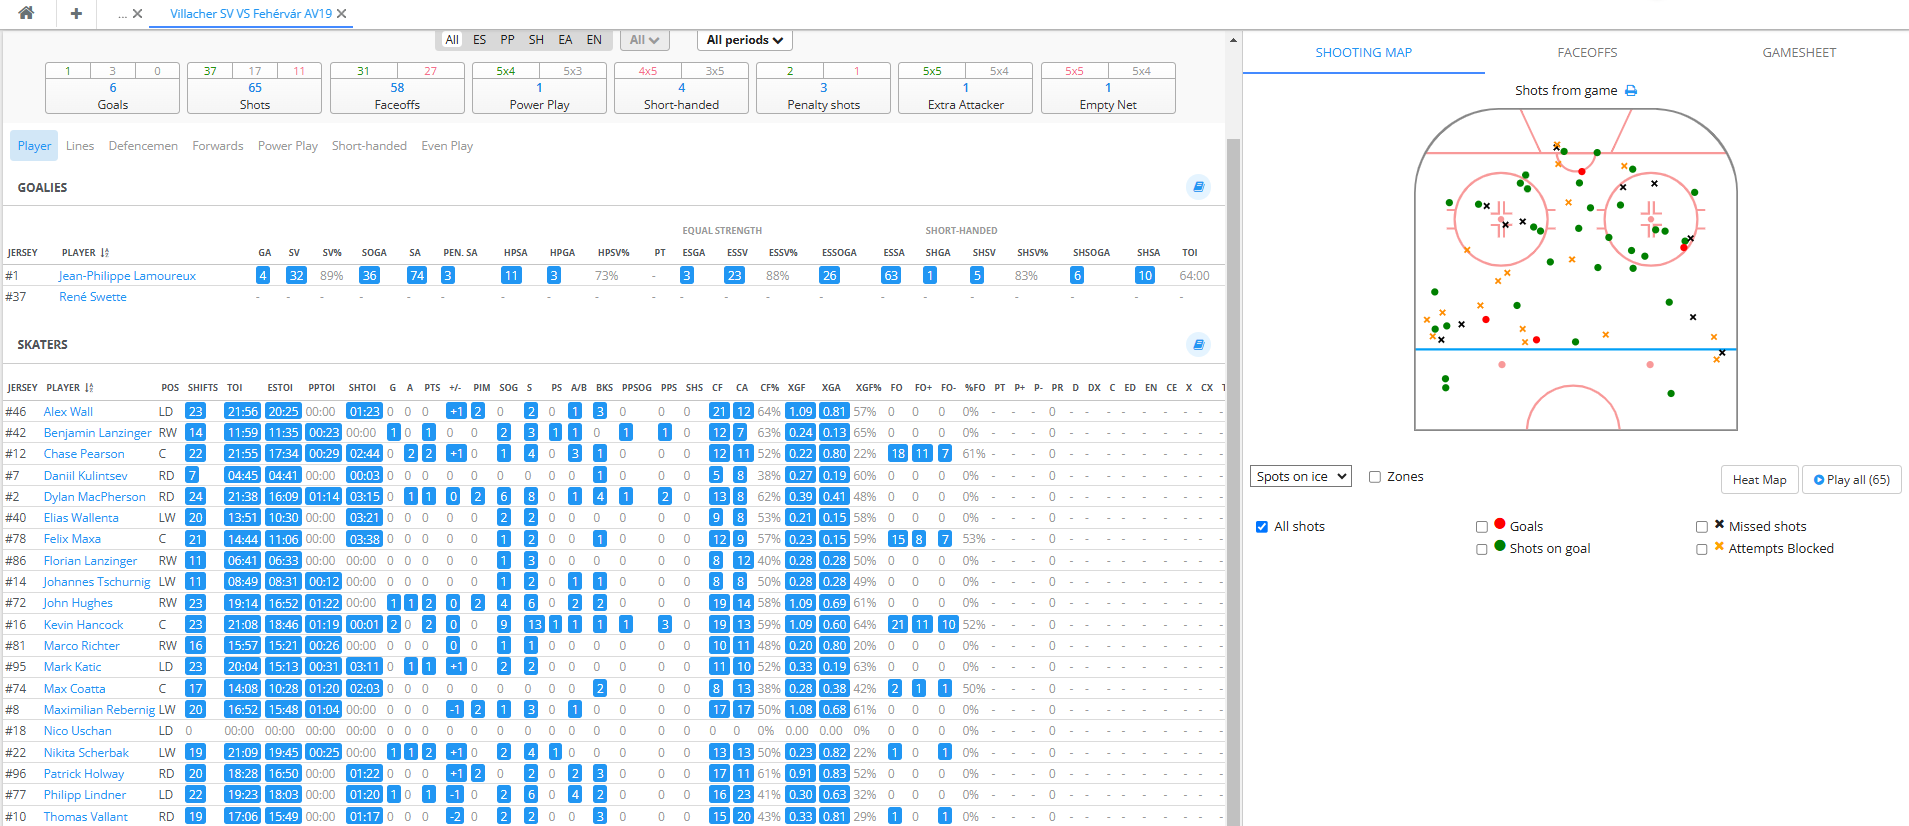Uncheck the All shots checkbox

(1262, 527)
